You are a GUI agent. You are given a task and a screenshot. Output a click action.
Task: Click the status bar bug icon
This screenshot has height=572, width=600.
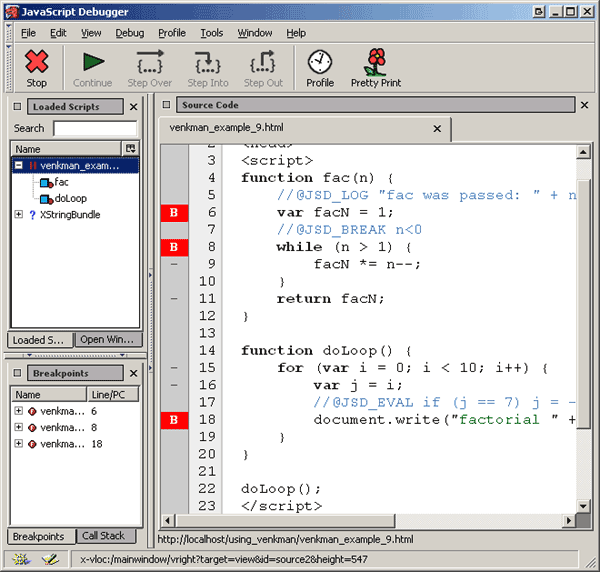coord(21,559)
